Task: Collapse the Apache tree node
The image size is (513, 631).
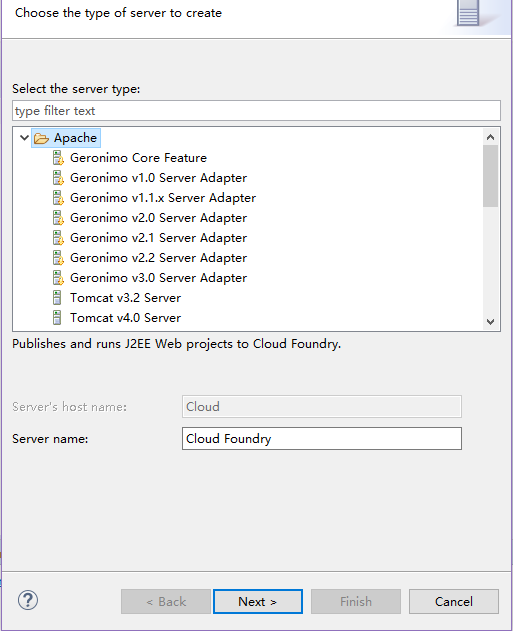Action: (x=24, y=138)
